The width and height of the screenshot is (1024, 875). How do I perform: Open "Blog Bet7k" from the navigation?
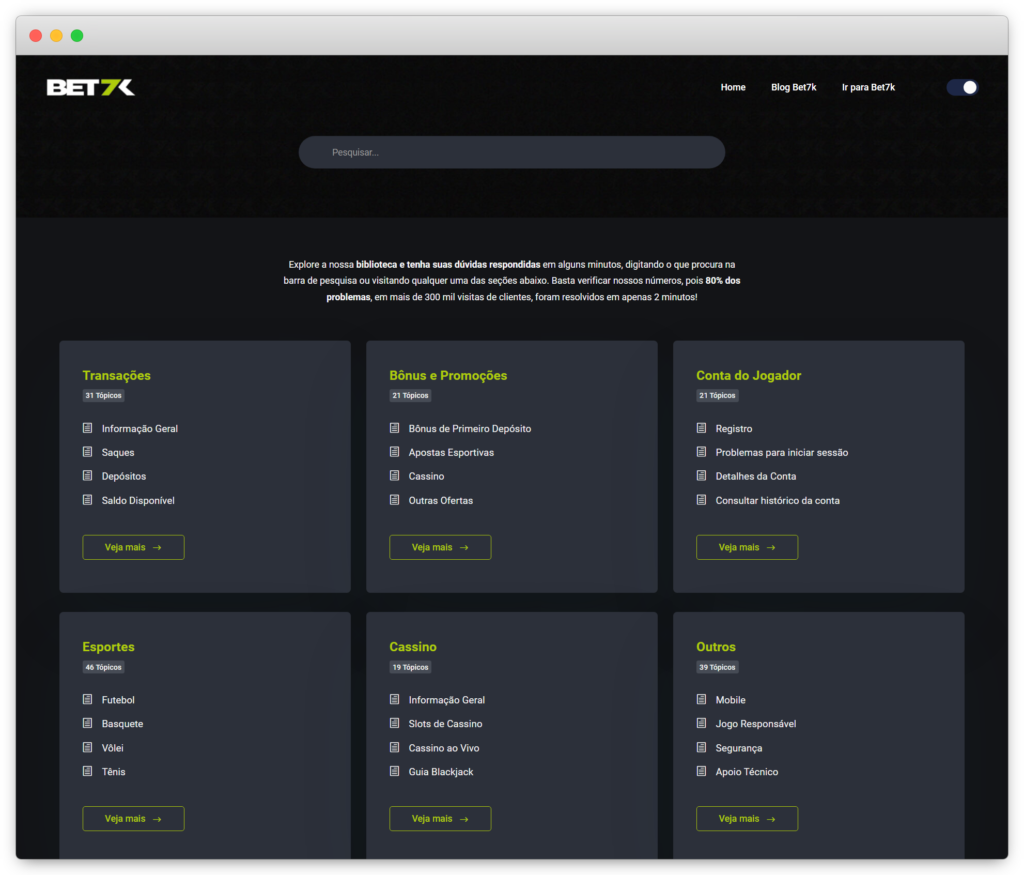click(794, 87)
